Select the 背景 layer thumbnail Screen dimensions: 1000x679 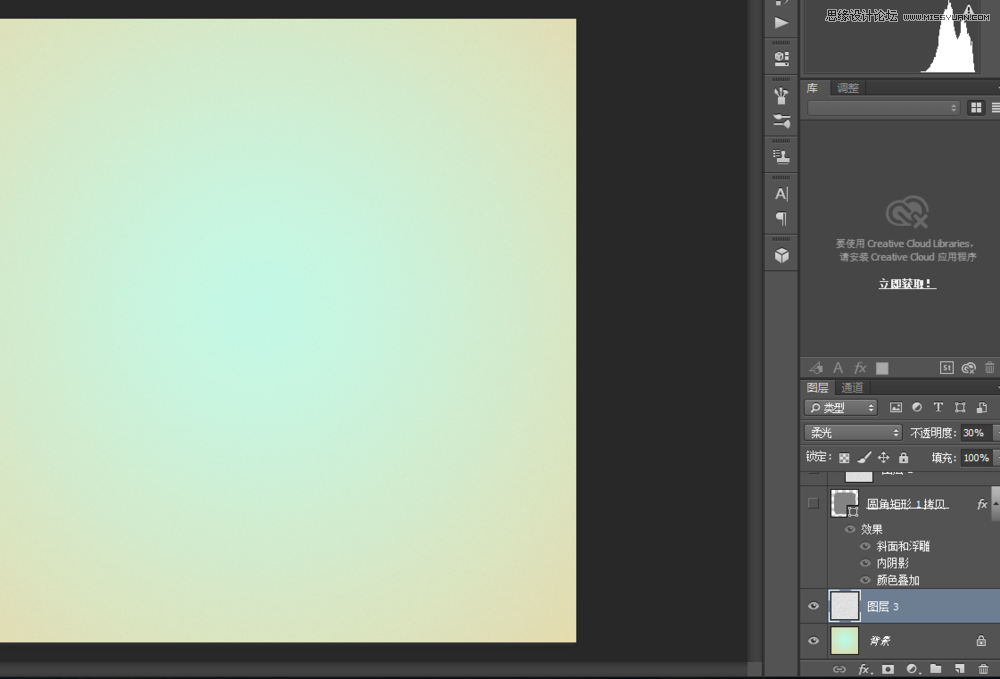pos(845,640)
